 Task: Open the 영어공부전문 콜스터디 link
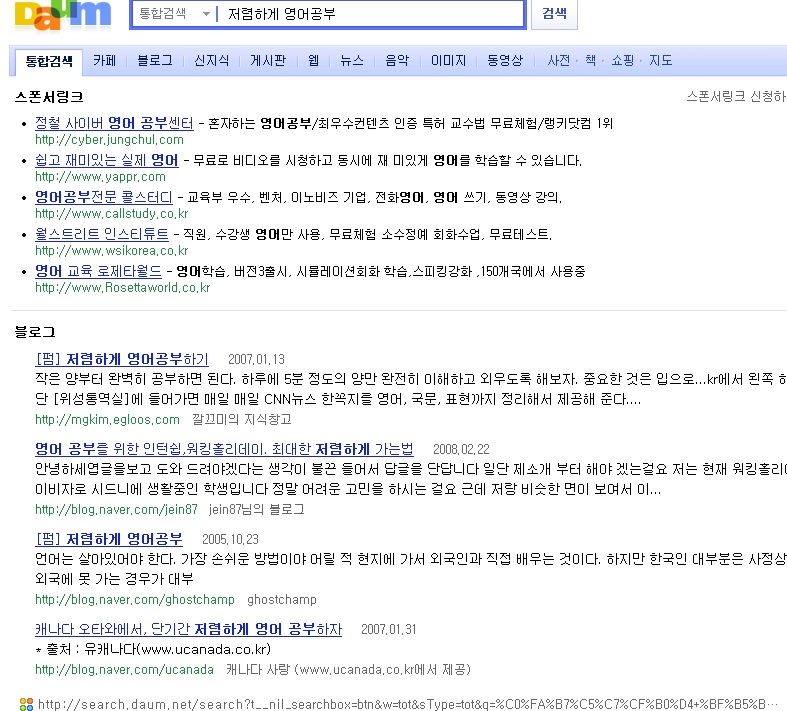pos(103,197)
